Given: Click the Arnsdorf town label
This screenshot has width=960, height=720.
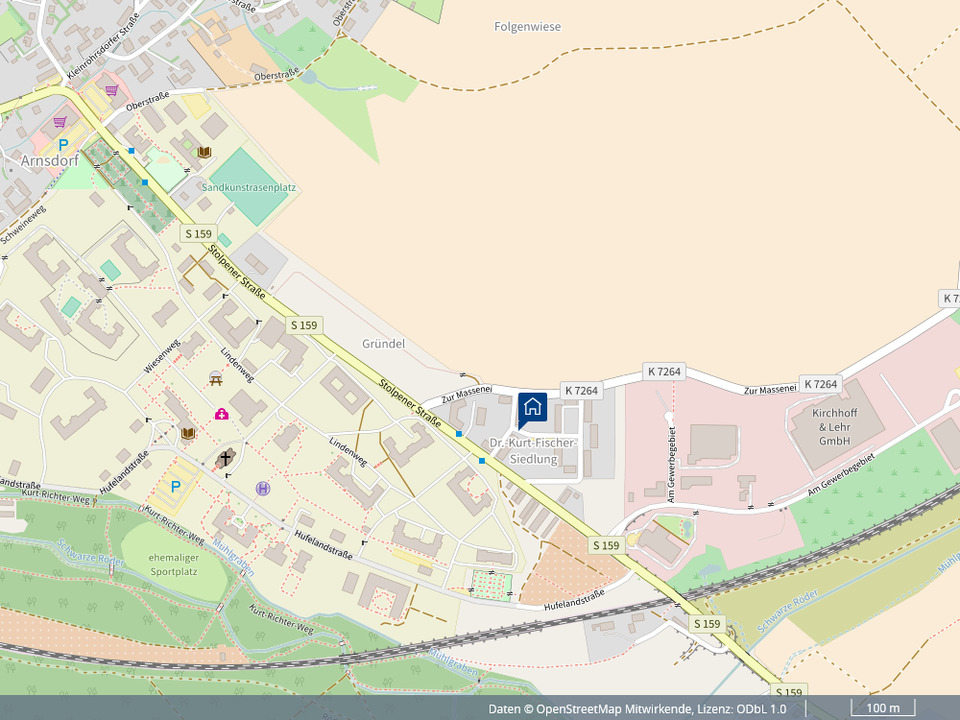Looking at the screenshot, I should click(x=49, y=160).
